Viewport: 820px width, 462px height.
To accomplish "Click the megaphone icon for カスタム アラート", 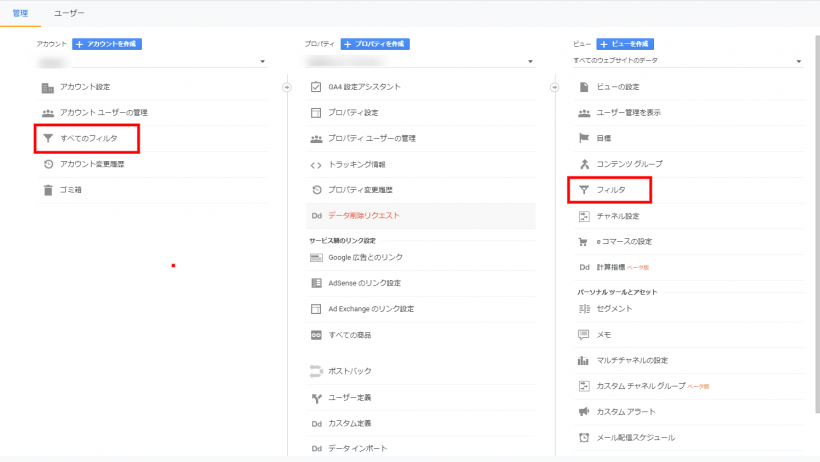I will (x=584, y=411).
